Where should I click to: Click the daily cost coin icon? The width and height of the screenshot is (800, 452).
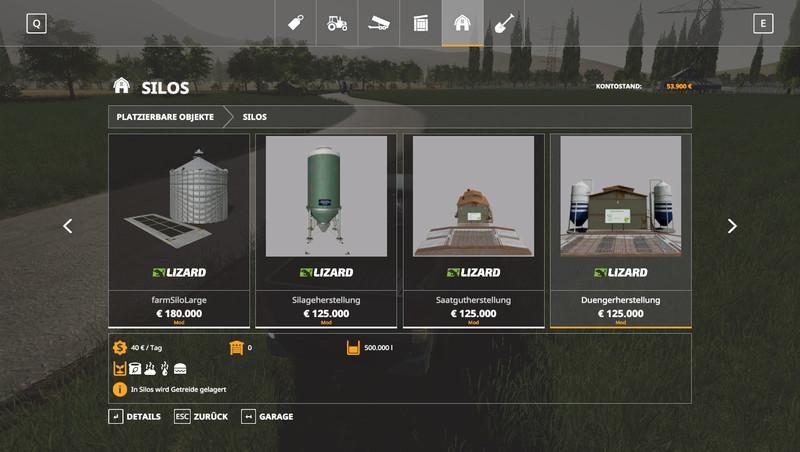coord(119,347)
